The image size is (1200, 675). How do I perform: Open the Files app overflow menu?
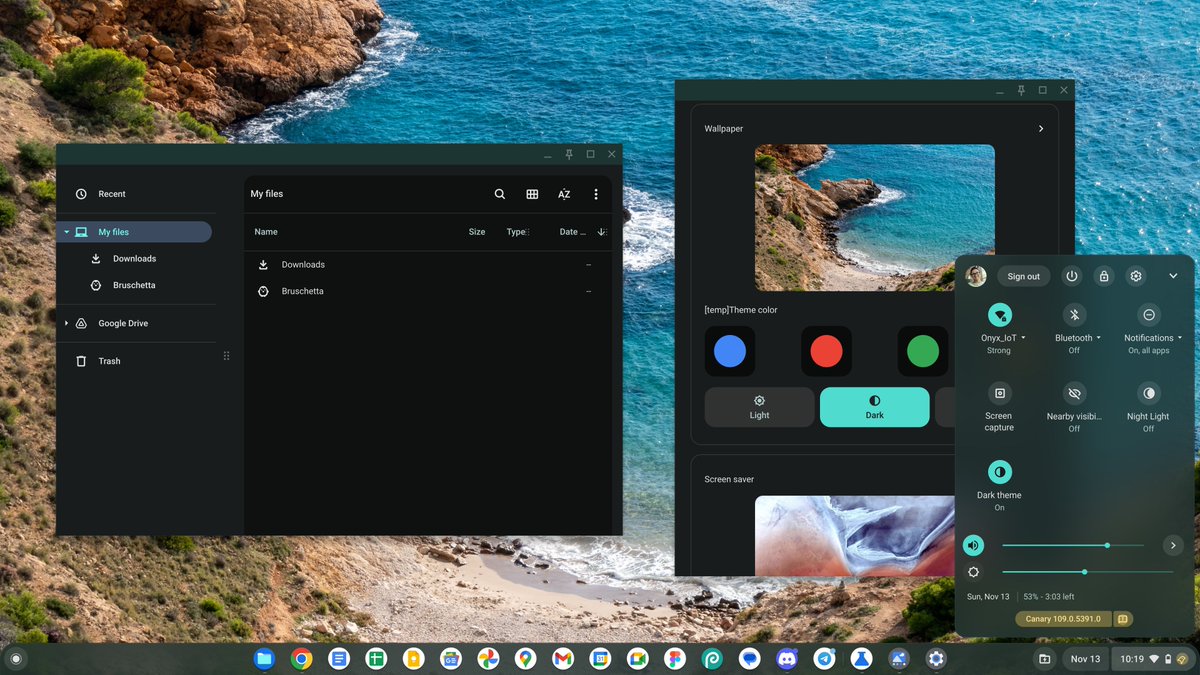pos(596,194)
